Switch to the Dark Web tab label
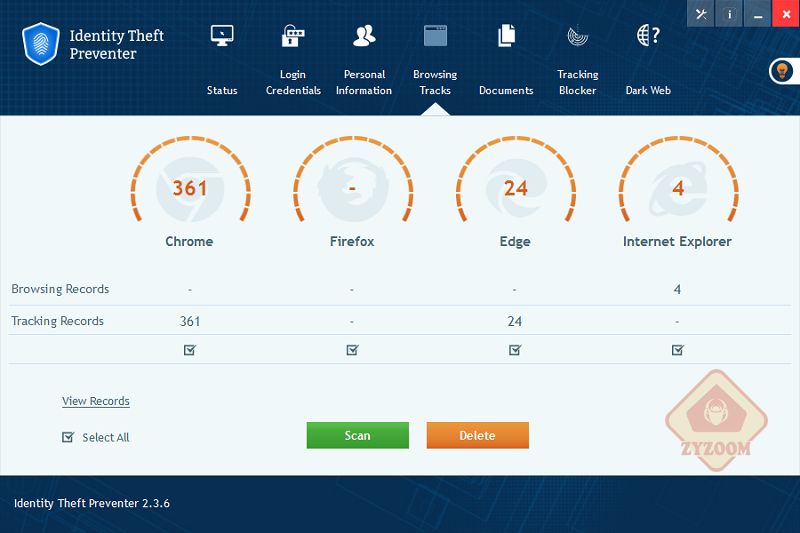Image resolution: width=800 pixels, height=533 pixels. [648, 90]
